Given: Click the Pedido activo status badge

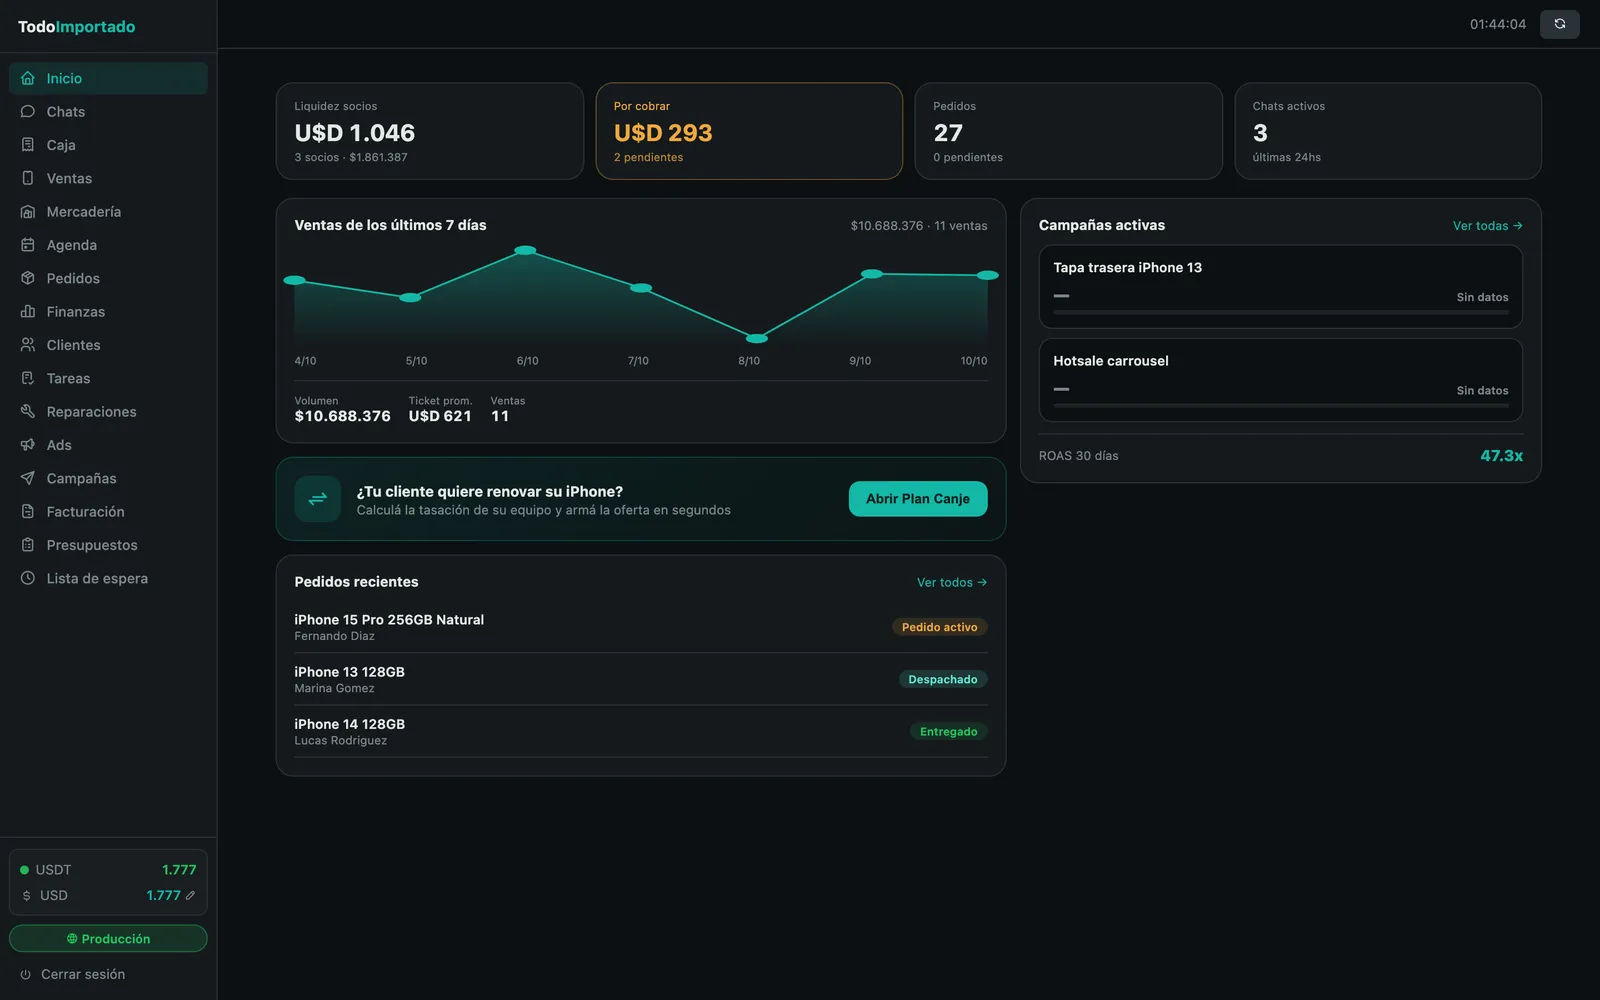Looking at the screenshot, I should click(x=940, y=627).
